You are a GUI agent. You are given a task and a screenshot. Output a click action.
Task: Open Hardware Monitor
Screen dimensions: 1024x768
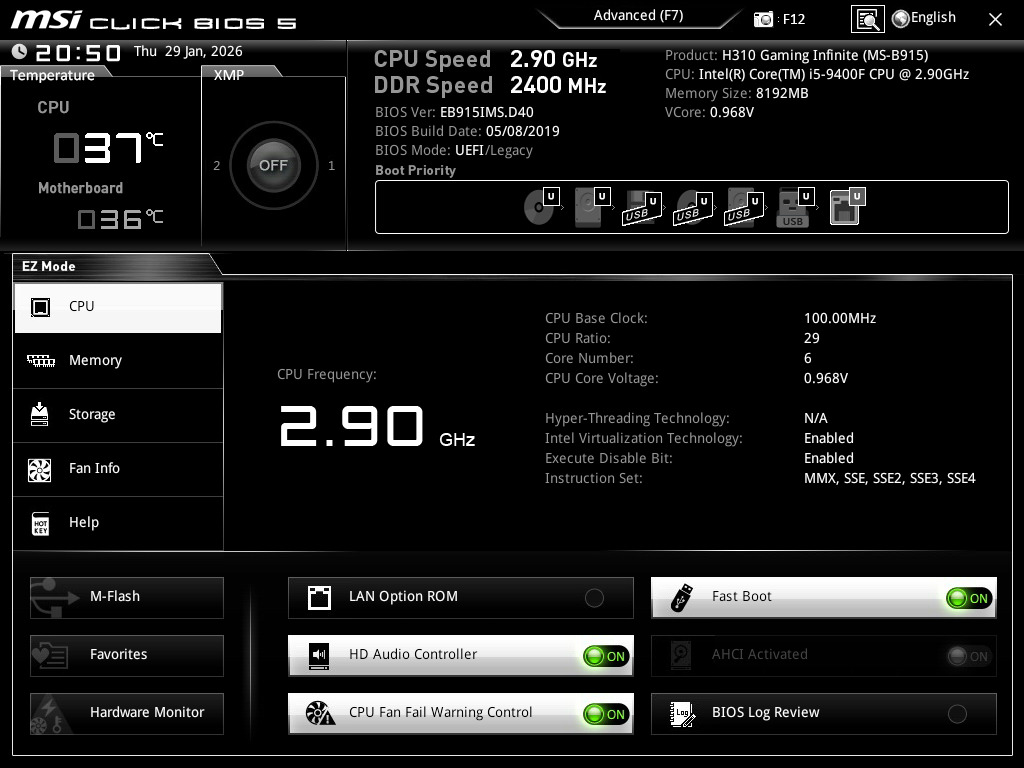click(x=127, y=714)
